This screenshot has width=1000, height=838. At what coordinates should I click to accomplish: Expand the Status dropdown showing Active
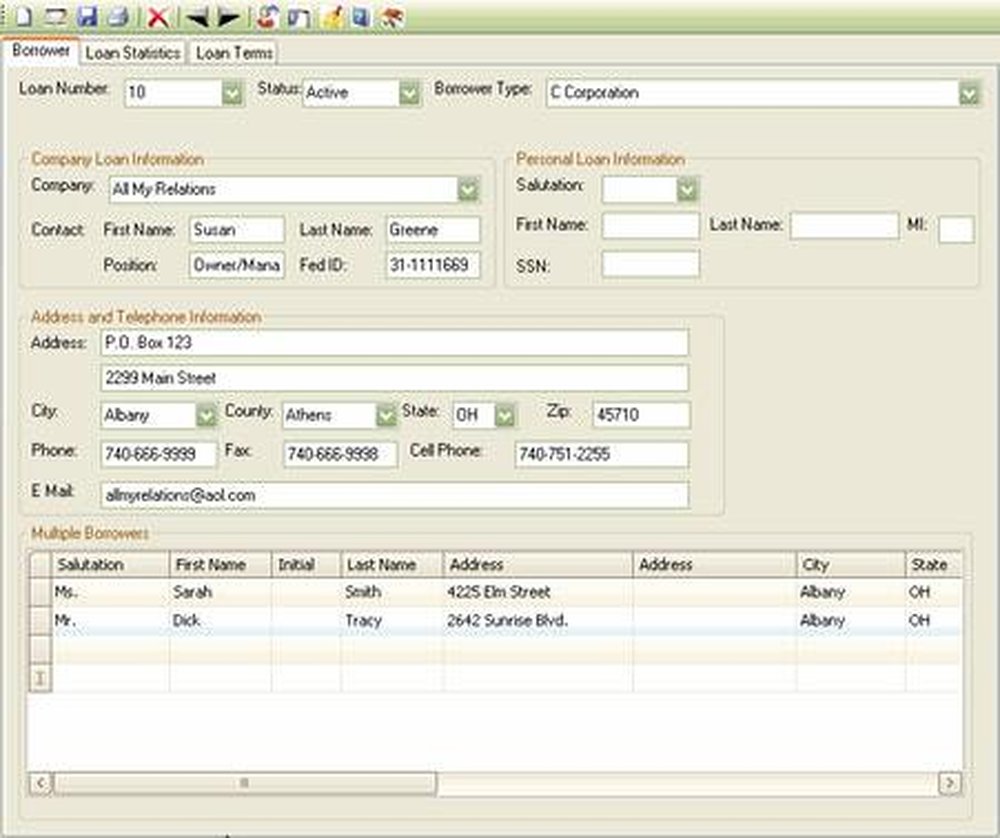coord(409,90)
